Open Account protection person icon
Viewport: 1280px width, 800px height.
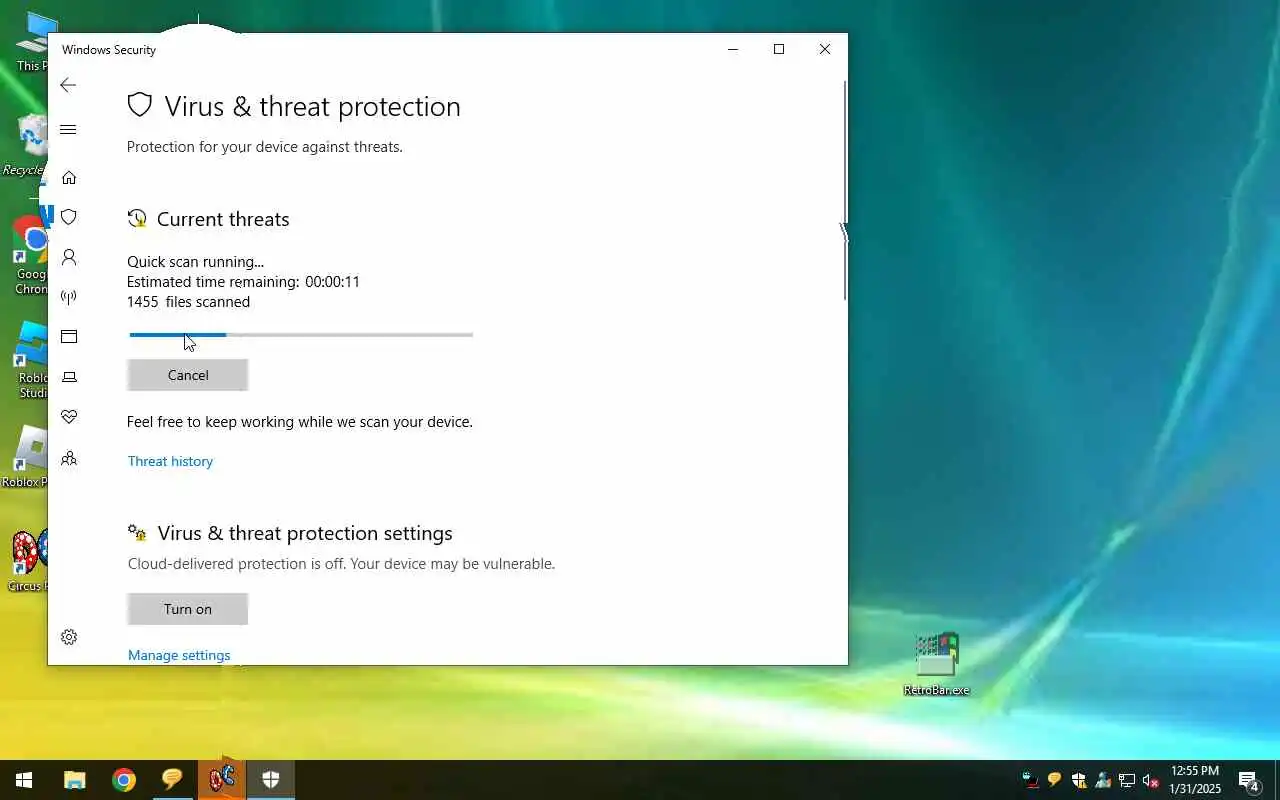tap(69, 257)
